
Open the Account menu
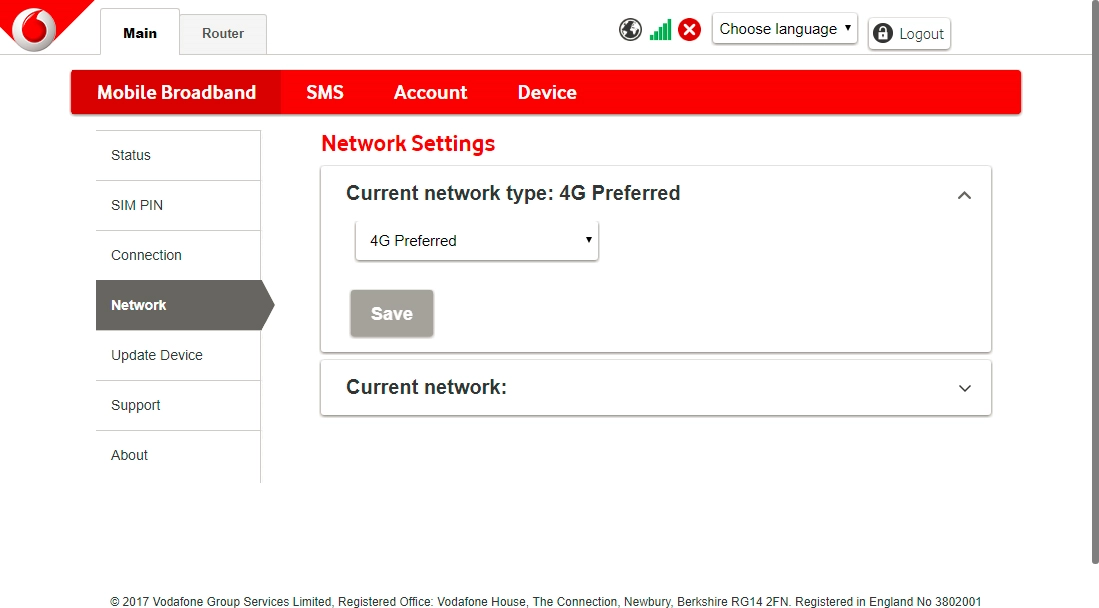430,92
